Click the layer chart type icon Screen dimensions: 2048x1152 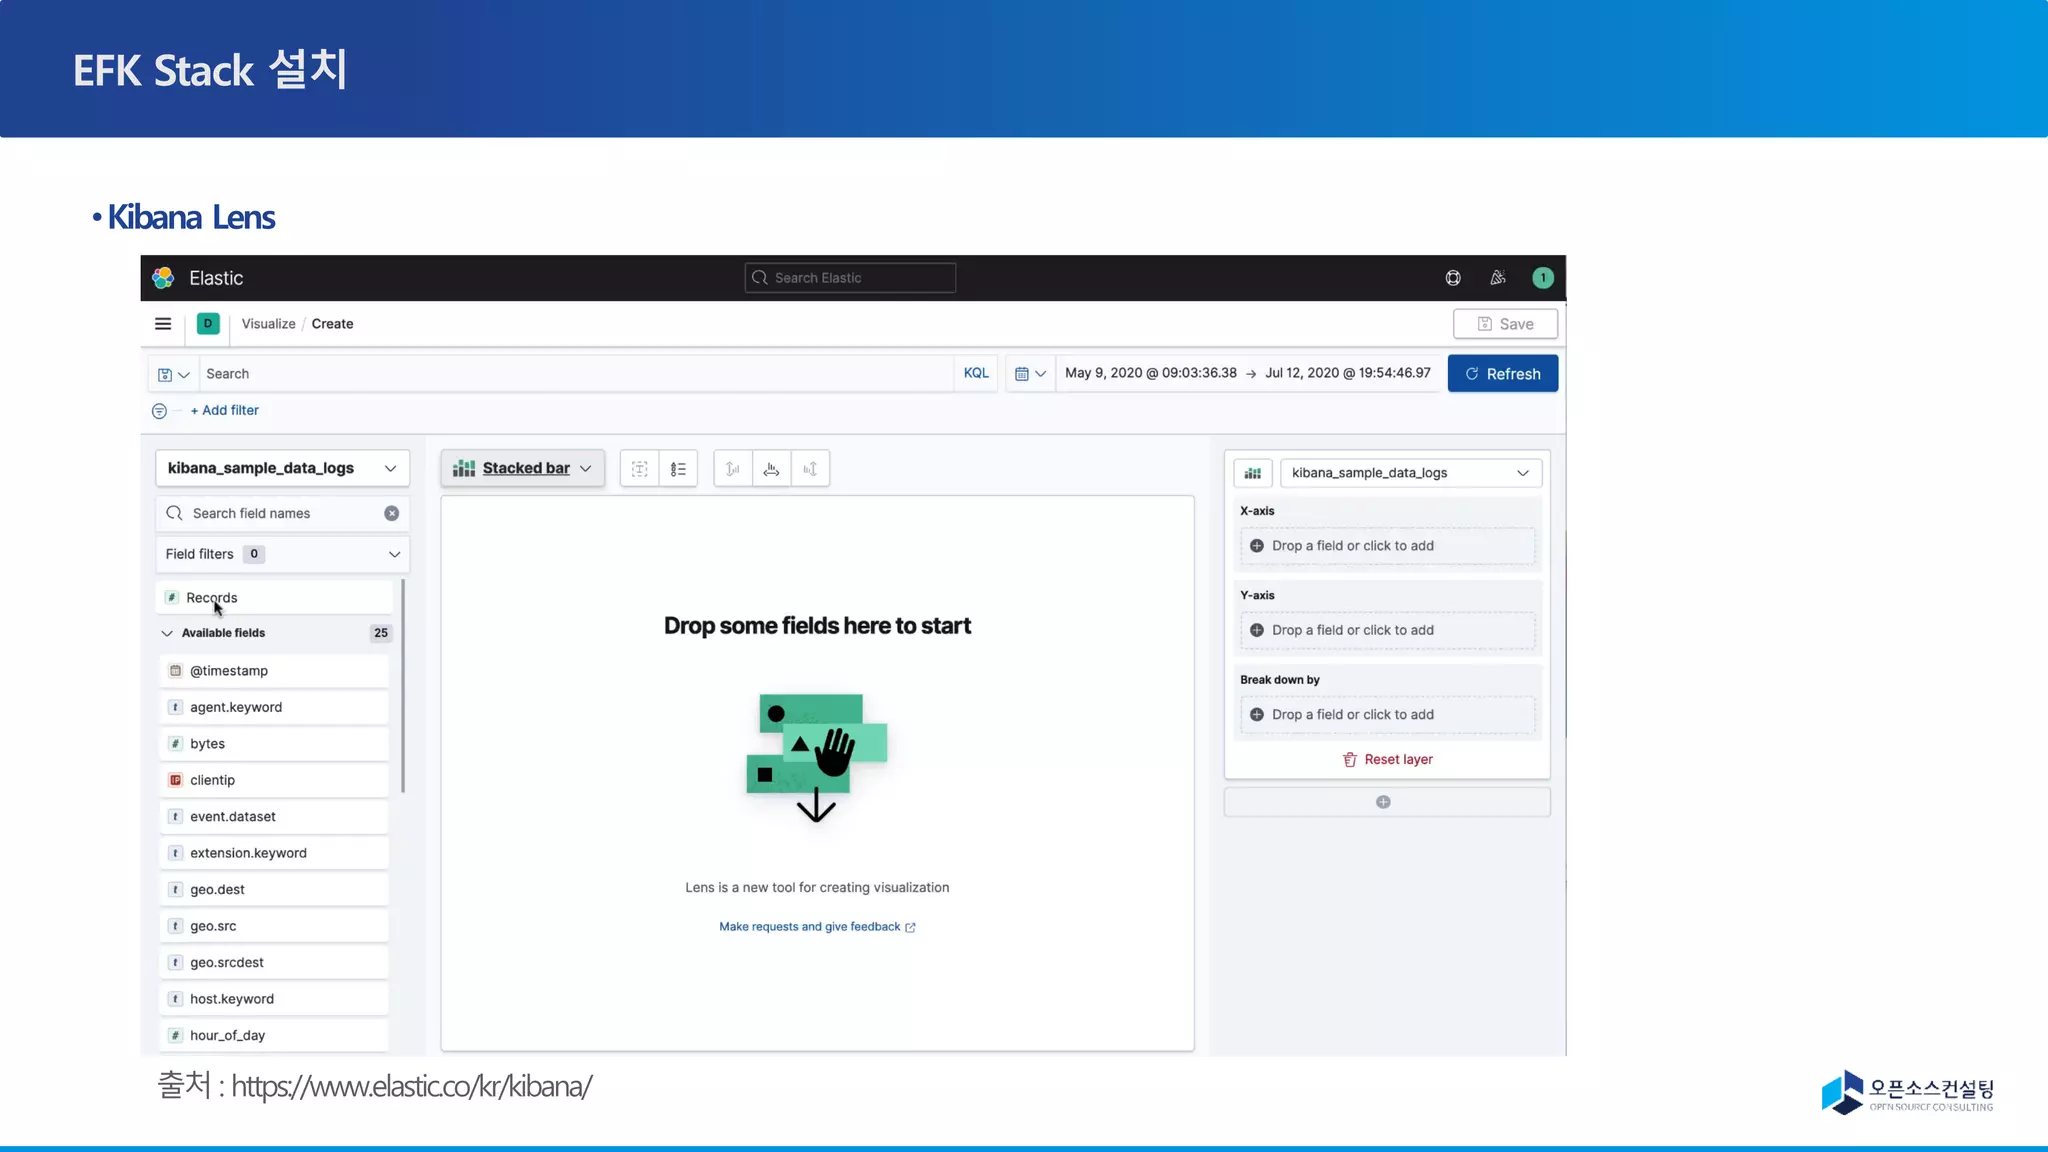(x=1253, y=473)
